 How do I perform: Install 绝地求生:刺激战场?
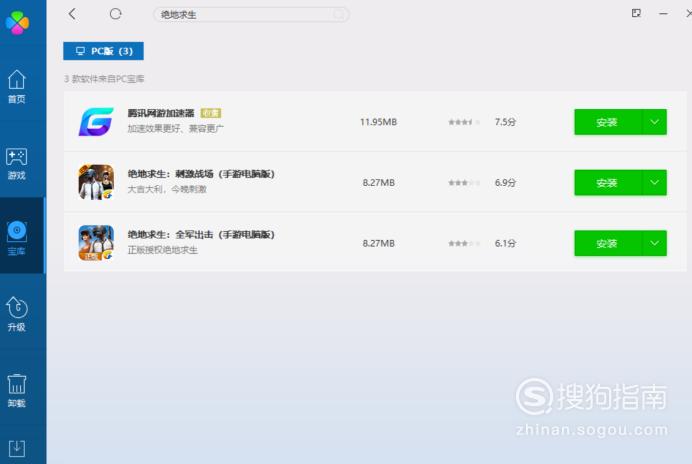click(607, 182)
